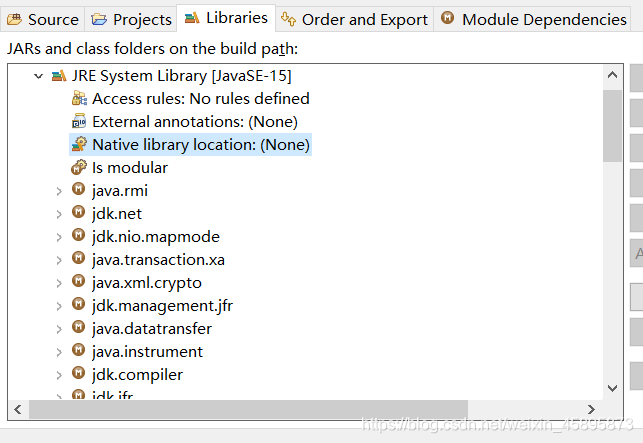Click the Module Dependencies tab icon
The width and height of the screenshot is (643, 443).
click(x=447, y=18)
